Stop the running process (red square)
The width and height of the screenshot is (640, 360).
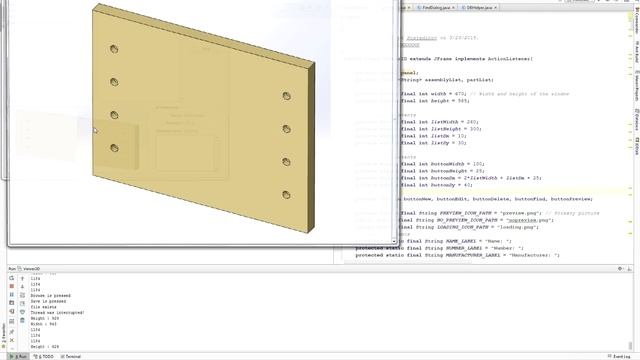[11, 286]
